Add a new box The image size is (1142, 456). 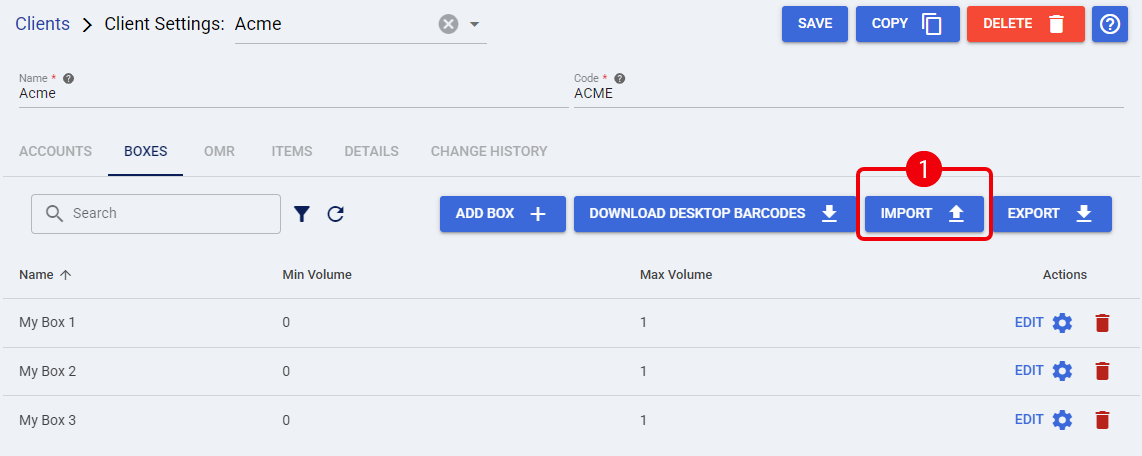(x=503, y=214)
